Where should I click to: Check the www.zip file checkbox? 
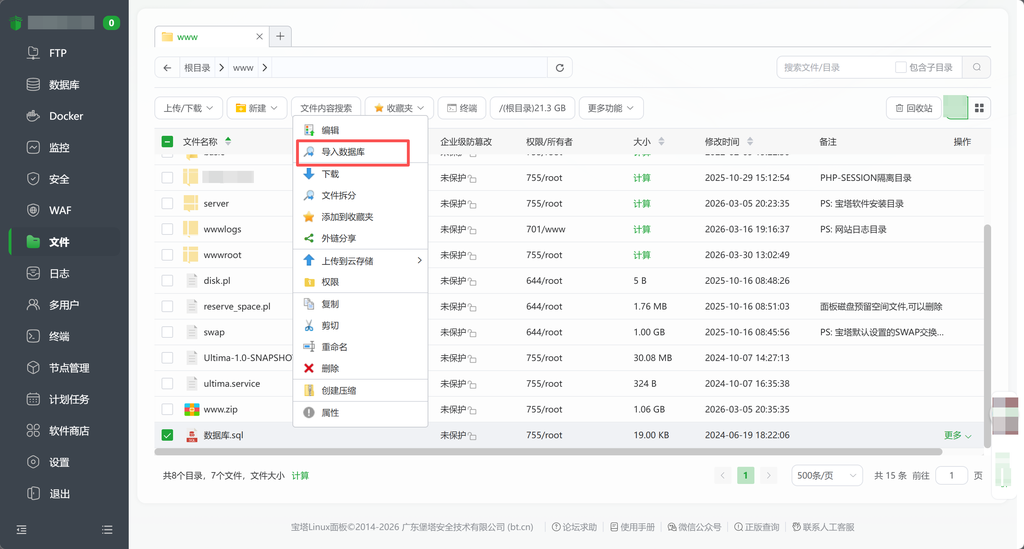(x=167, y=409)
